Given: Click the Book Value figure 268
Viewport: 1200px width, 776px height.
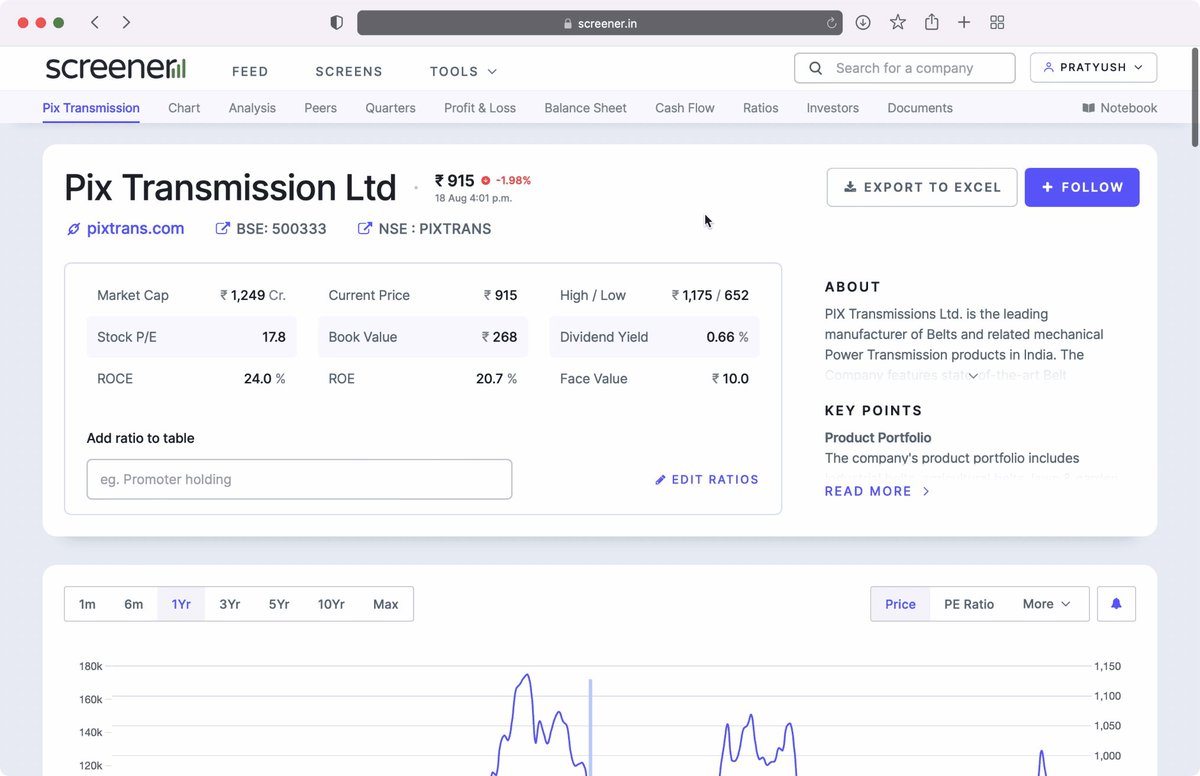Looking at the screenshot, I should click(499, 337).
